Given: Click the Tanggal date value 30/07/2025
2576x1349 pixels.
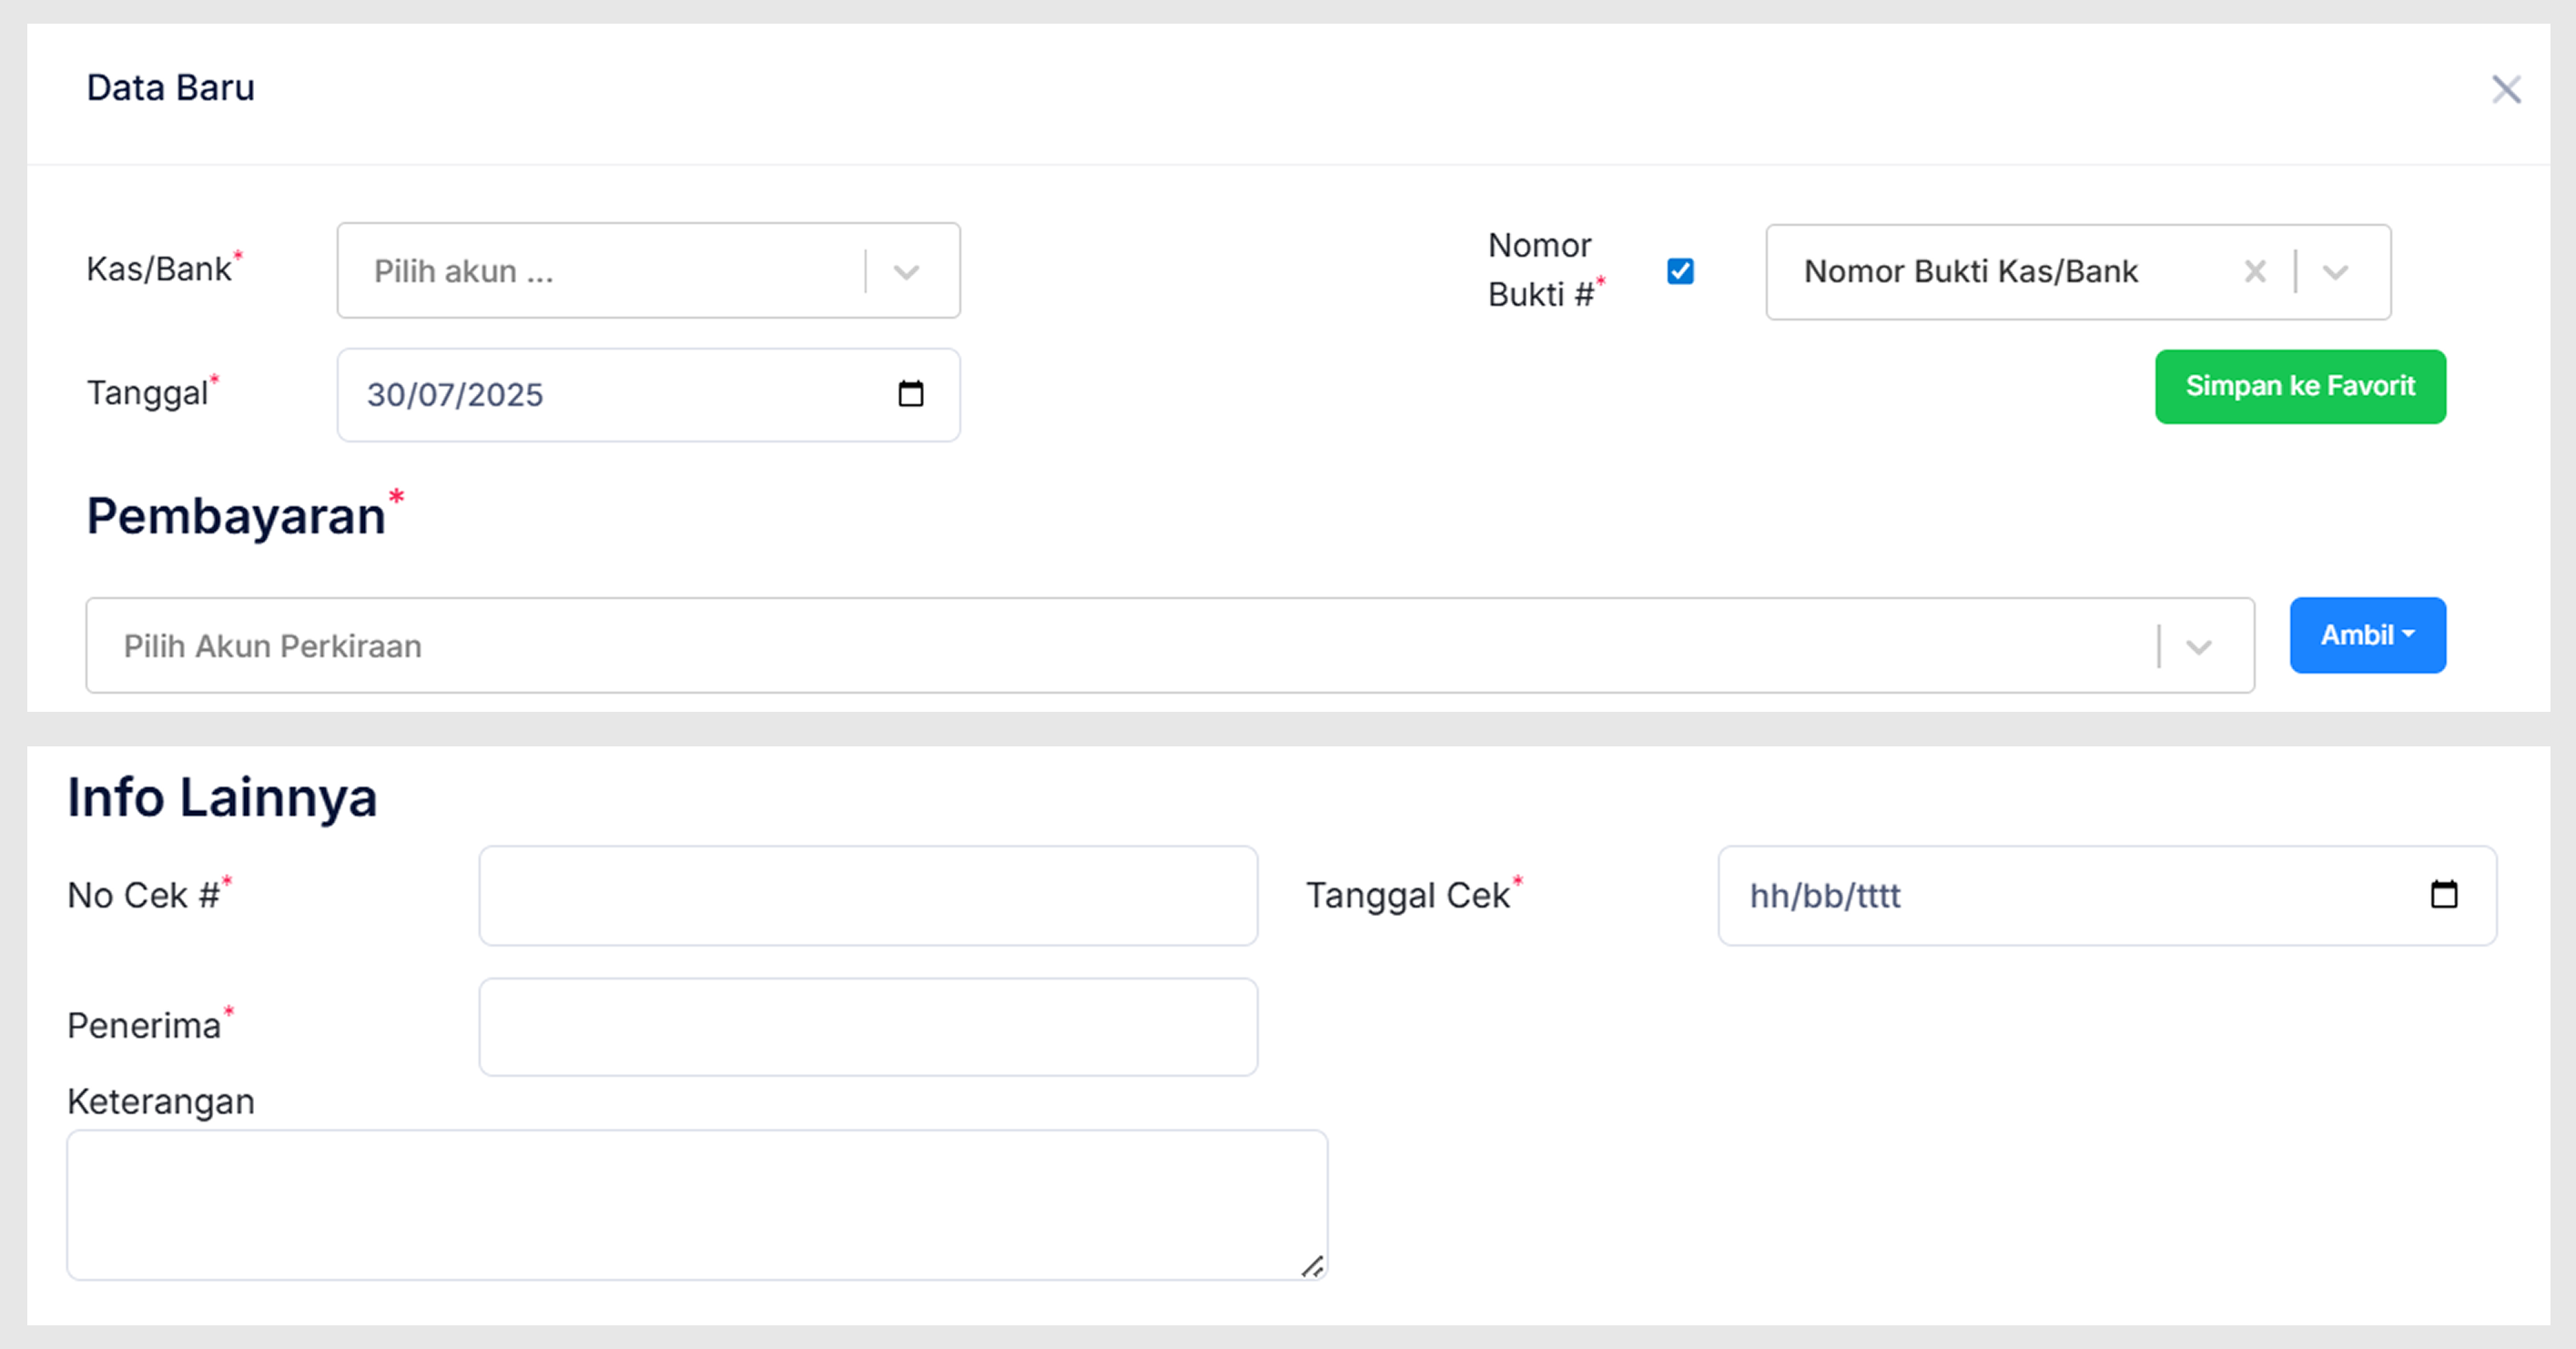Looking at the screenshot, I should (455, 395).
